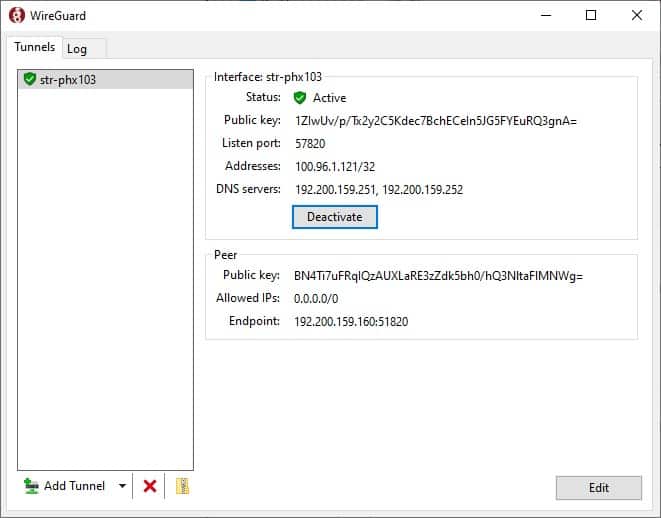661x518 pixels.
Task: Open the Add Tunnel dropdown arrow
Action: pos(122,486)
